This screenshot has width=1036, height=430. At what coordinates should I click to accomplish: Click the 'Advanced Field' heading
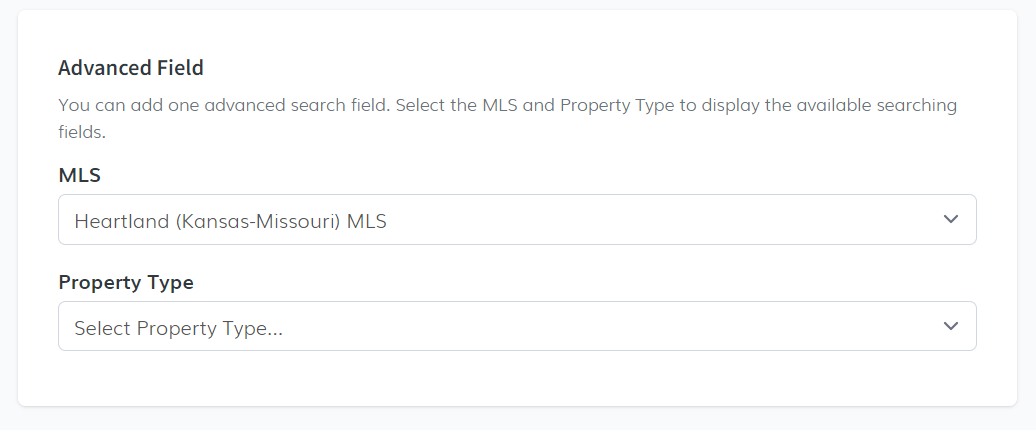pos(131,68)
